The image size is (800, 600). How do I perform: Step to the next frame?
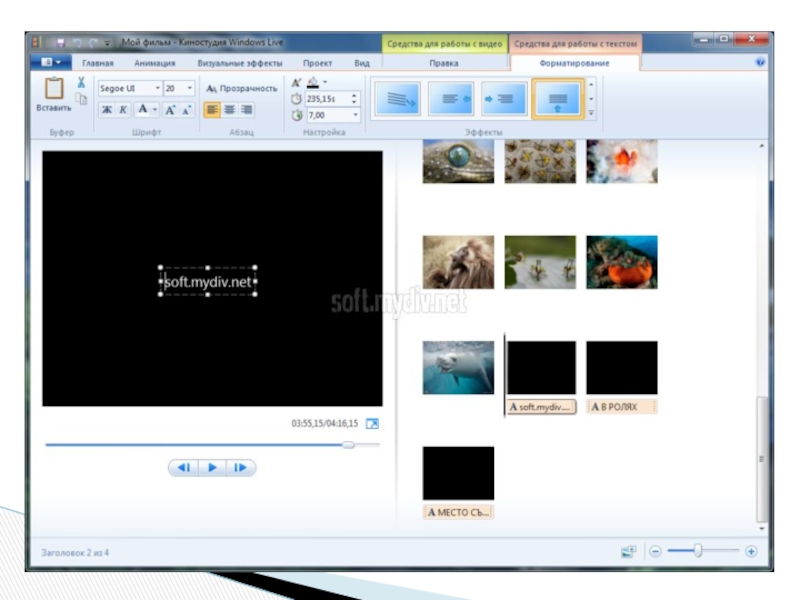(x=241, y=467)
